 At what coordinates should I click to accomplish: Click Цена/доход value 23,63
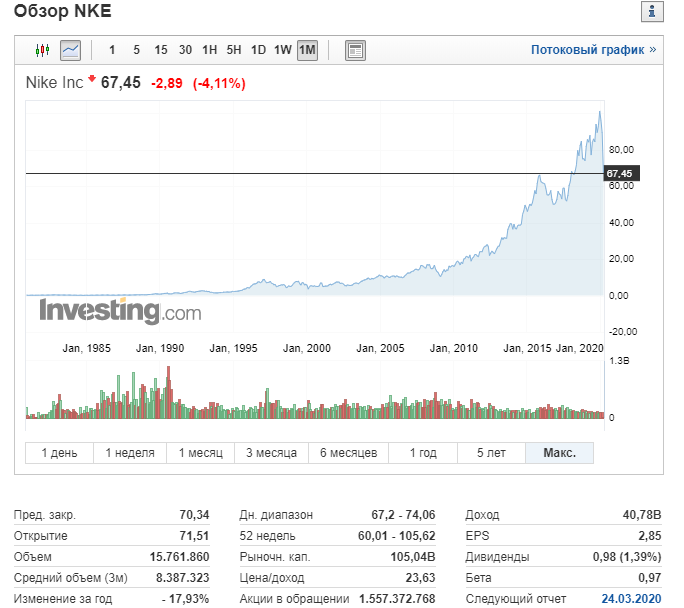[421, 577]
